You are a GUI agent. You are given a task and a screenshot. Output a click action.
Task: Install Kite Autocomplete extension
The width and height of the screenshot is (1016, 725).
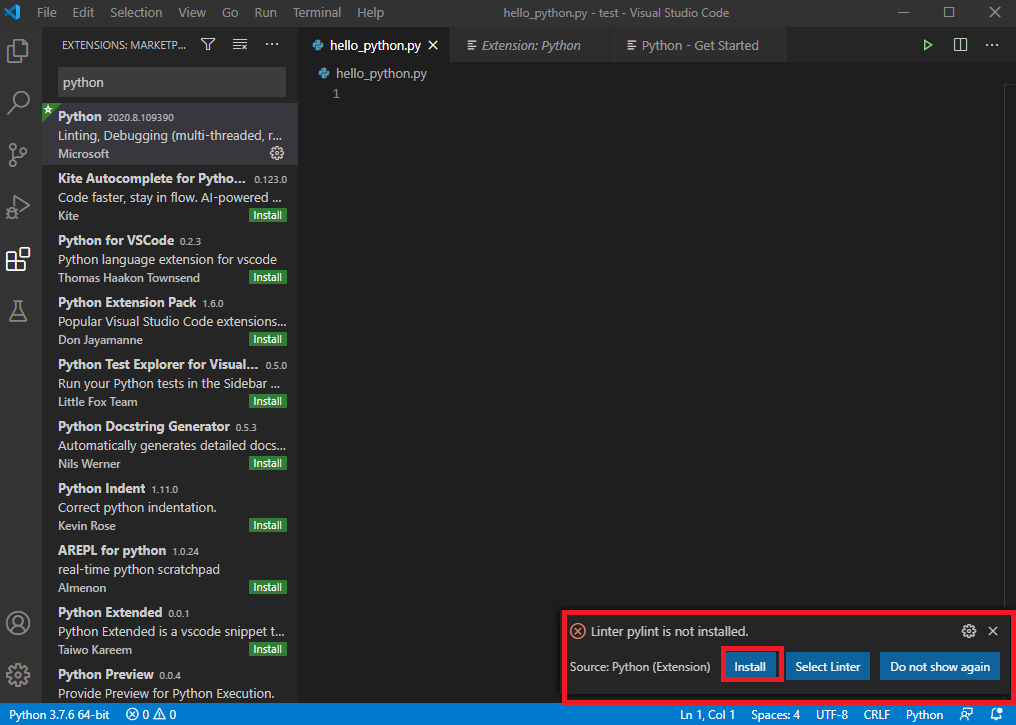268,215
